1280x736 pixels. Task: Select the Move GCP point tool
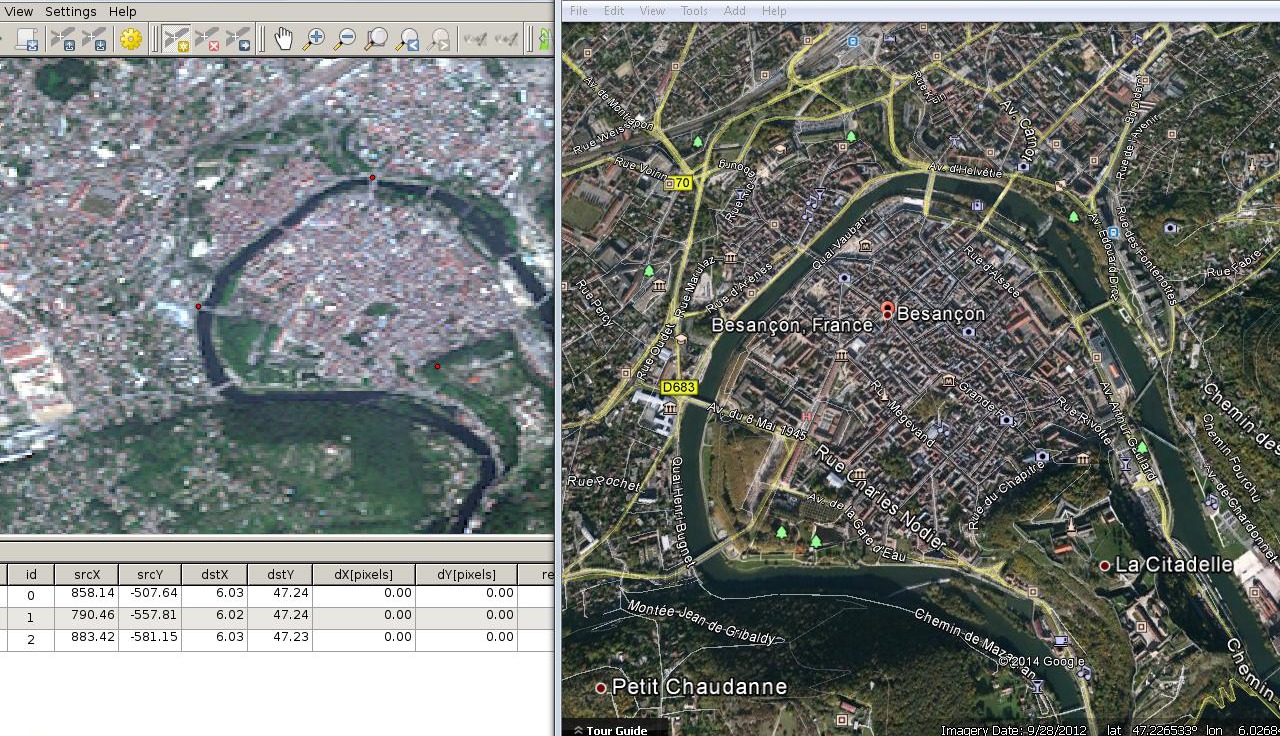(238, 40)
